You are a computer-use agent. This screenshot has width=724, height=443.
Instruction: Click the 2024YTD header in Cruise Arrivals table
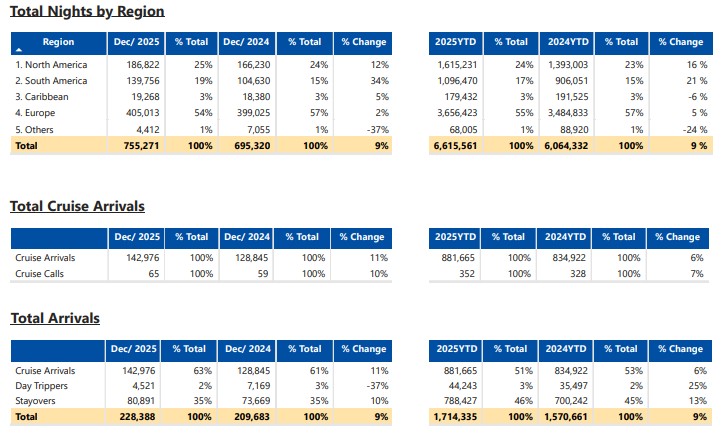[x=568, y=237]
